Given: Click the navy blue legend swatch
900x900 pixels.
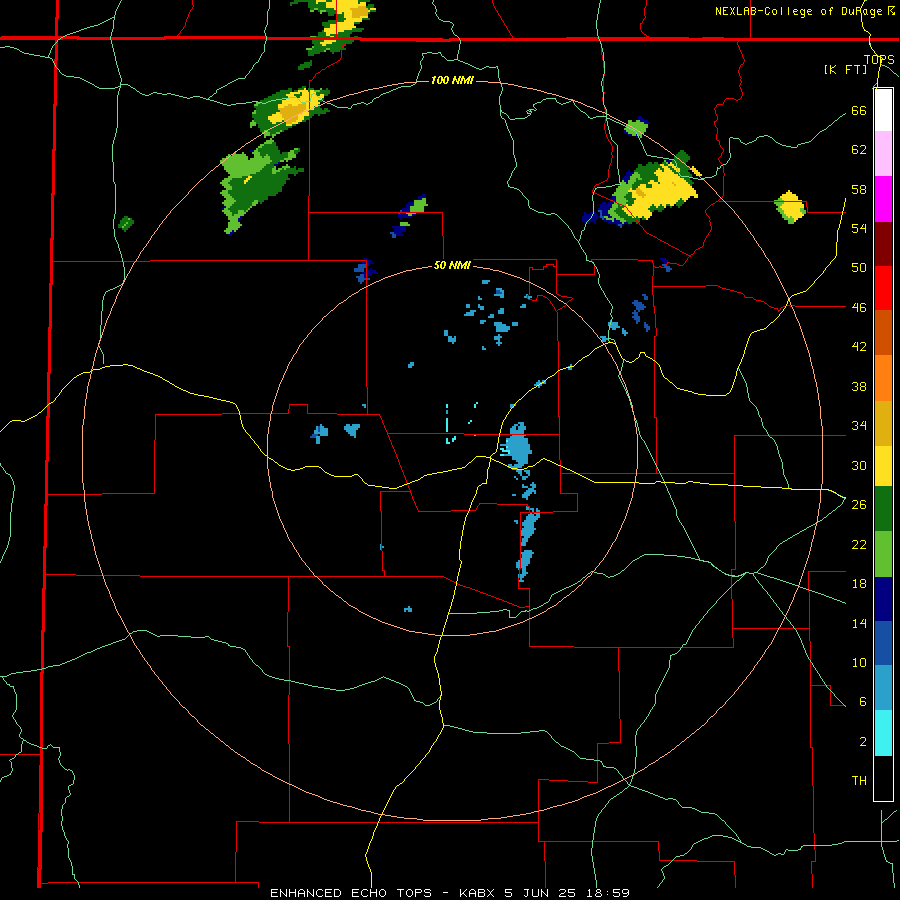Looking at the screenshot, I should (883, 599).
